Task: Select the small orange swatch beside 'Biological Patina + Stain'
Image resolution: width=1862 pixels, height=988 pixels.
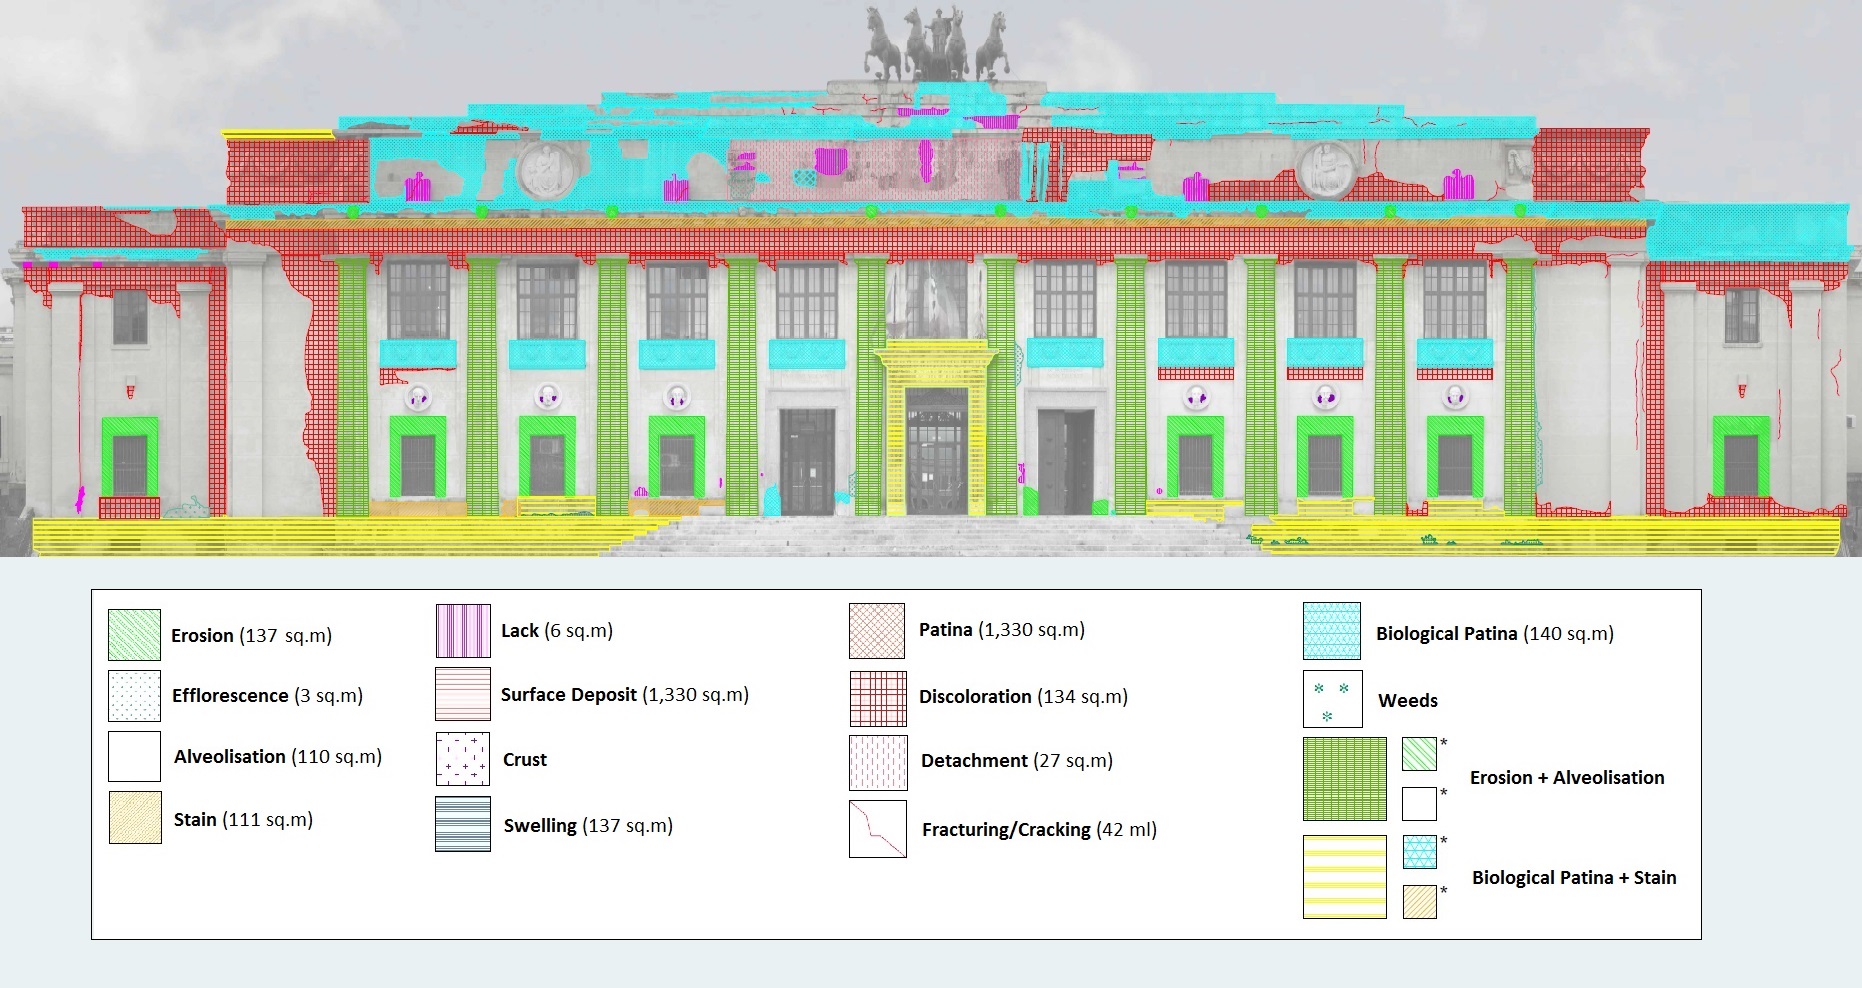Action: click(x=1420, y=902)
